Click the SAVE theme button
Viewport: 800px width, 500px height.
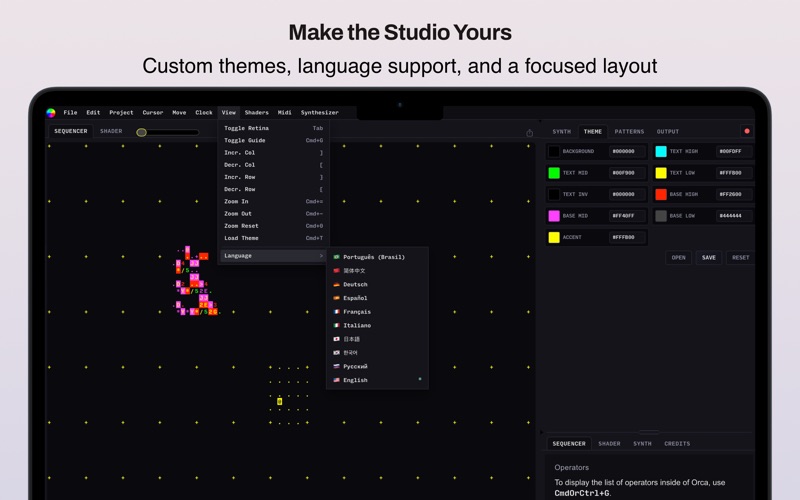pyautogui.click(x=709, y=258)
